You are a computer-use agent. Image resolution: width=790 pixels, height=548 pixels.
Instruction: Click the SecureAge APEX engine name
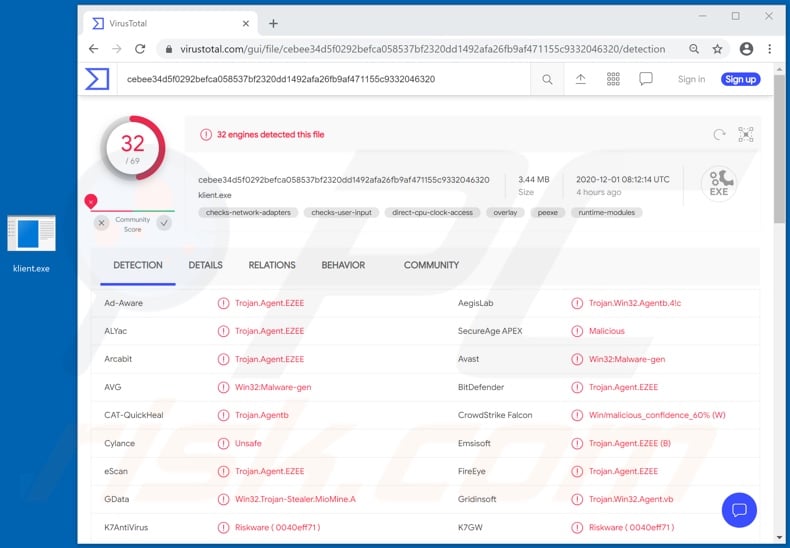[490, 331]
